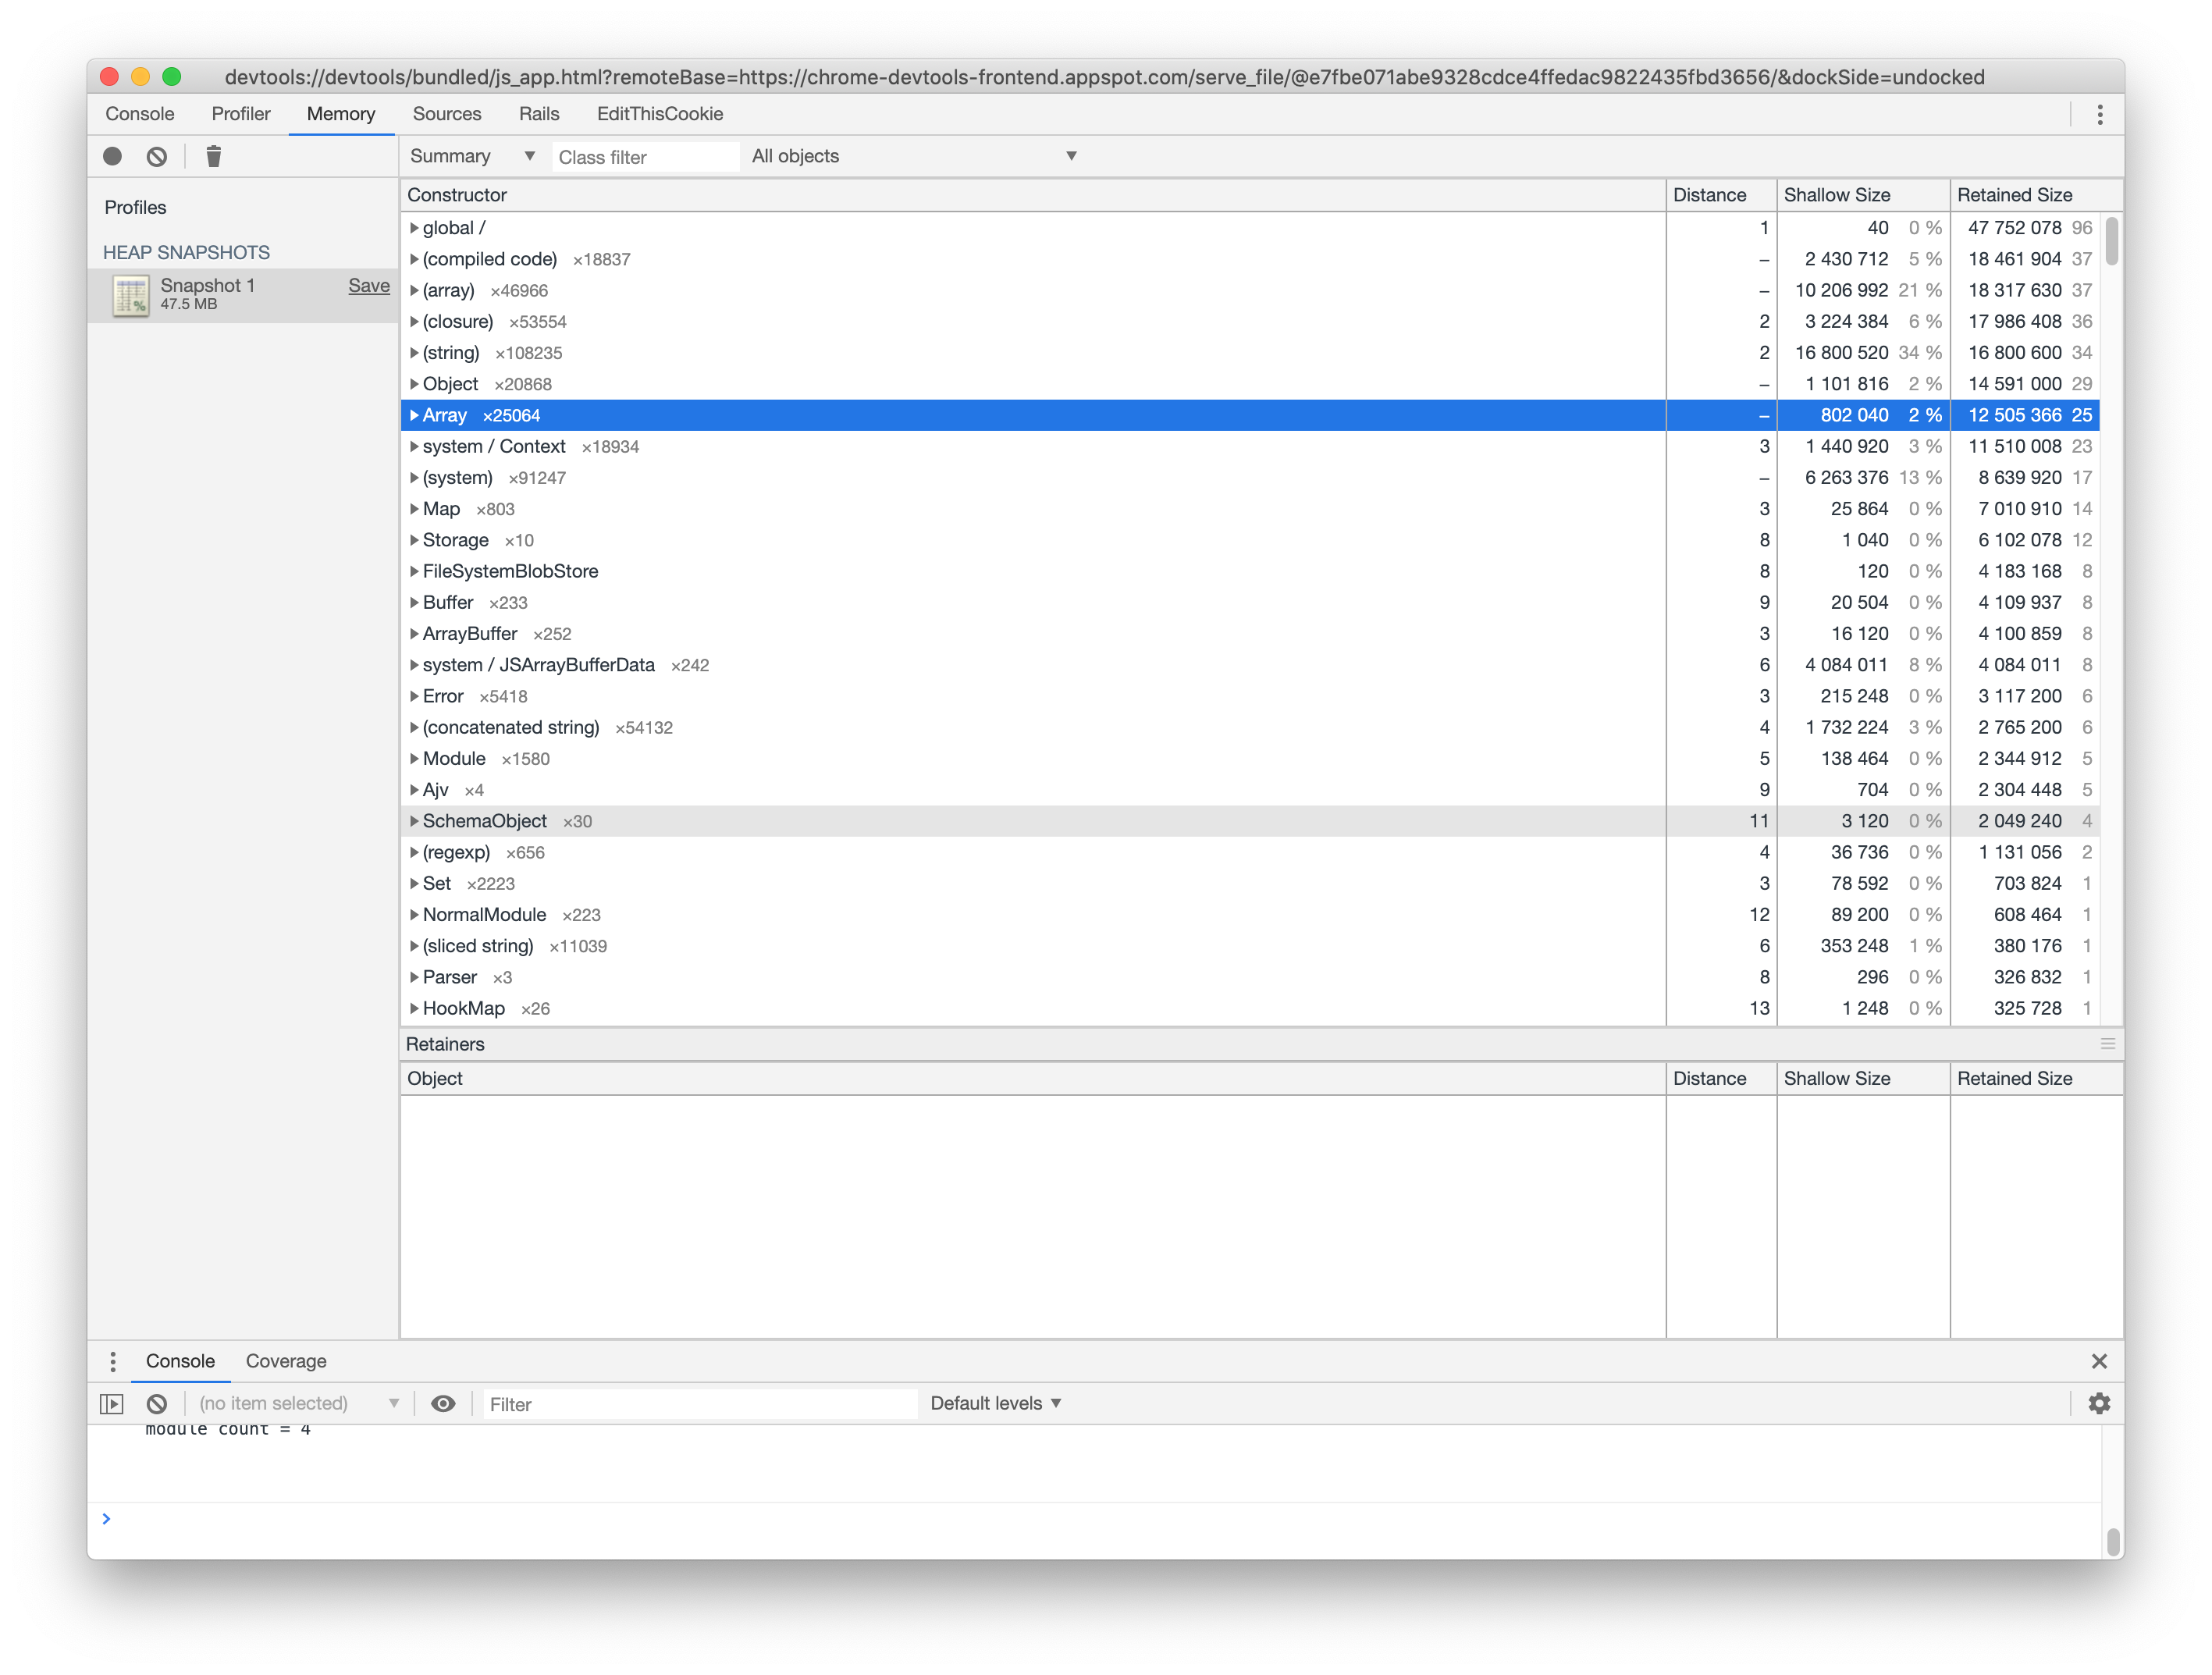The image size is (2212, 1675).
Task: Select the (regexp) ×656 row
Action: click(x=1249, y=852)
